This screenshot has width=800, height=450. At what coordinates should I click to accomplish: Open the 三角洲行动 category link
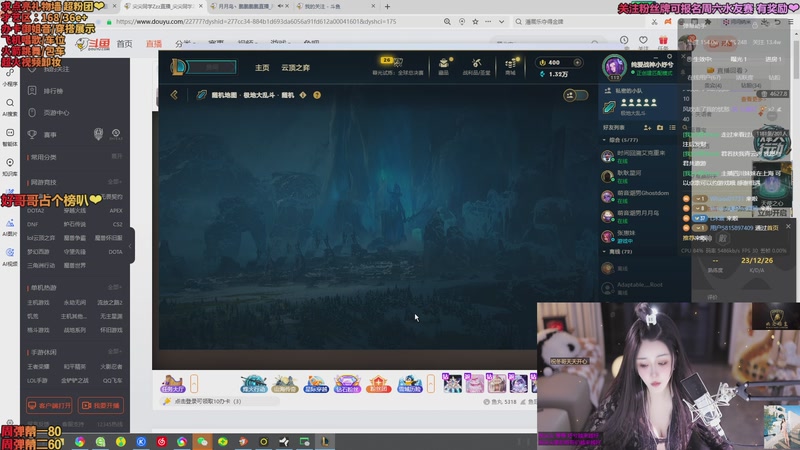pos(41,265)
